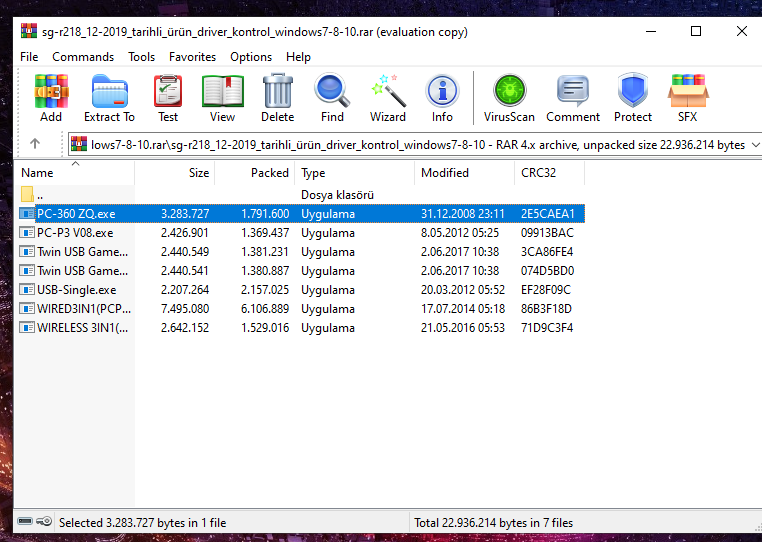Open the Tools menu

[141, 57]
